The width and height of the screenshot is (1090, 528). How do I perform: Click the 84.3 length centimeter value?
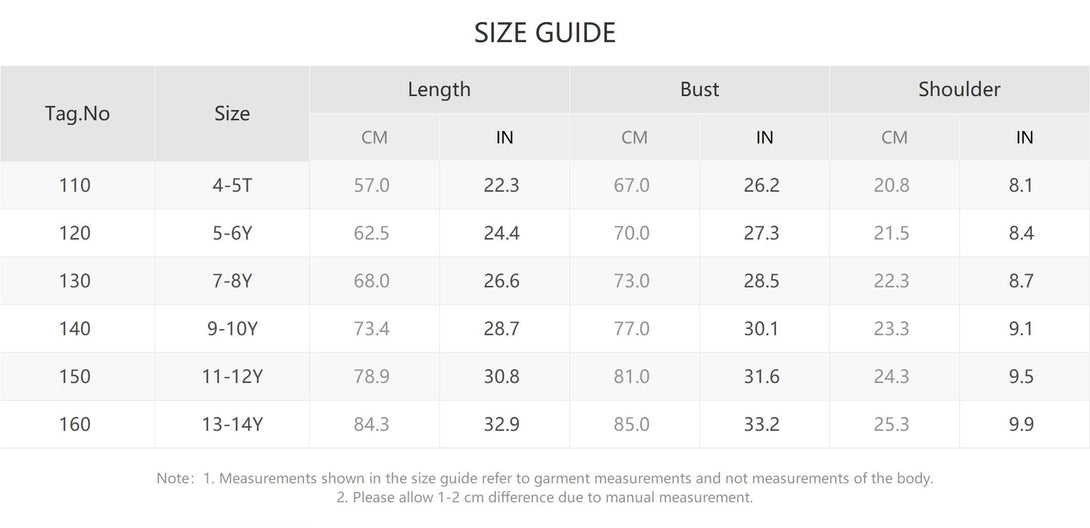pyautogui.click(x=372, y=425)
